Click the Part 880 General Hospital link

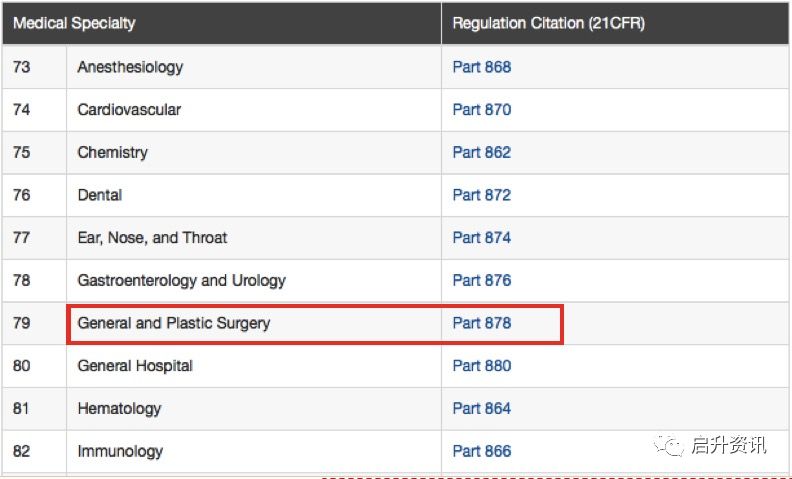[481, 366]
